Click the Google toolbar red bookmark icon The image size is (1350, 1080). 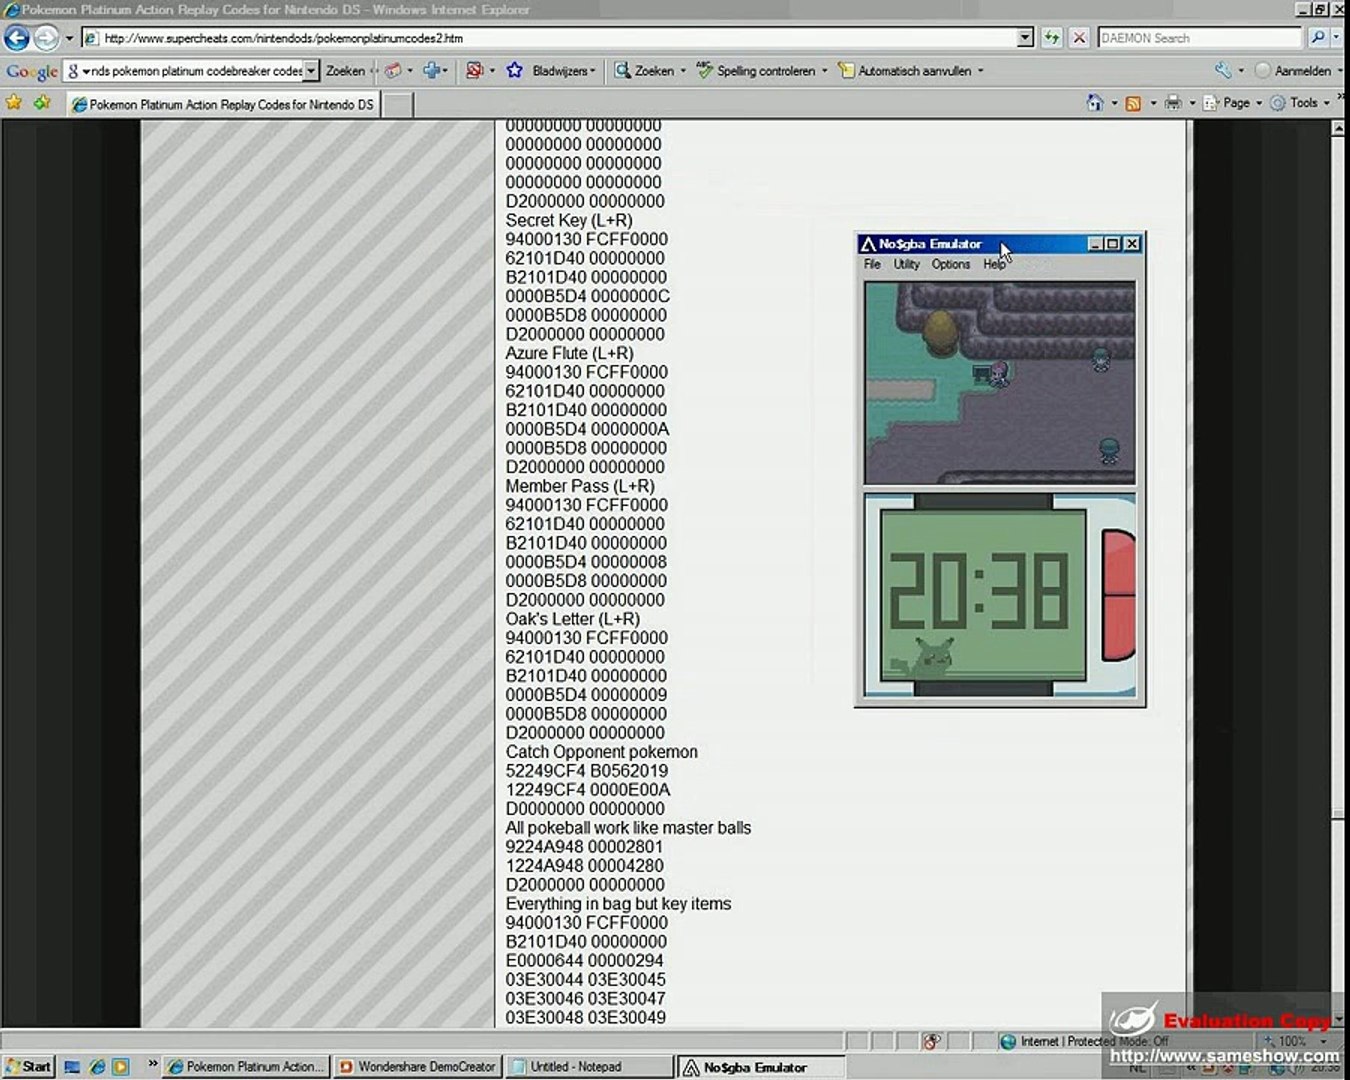(474, 71)
